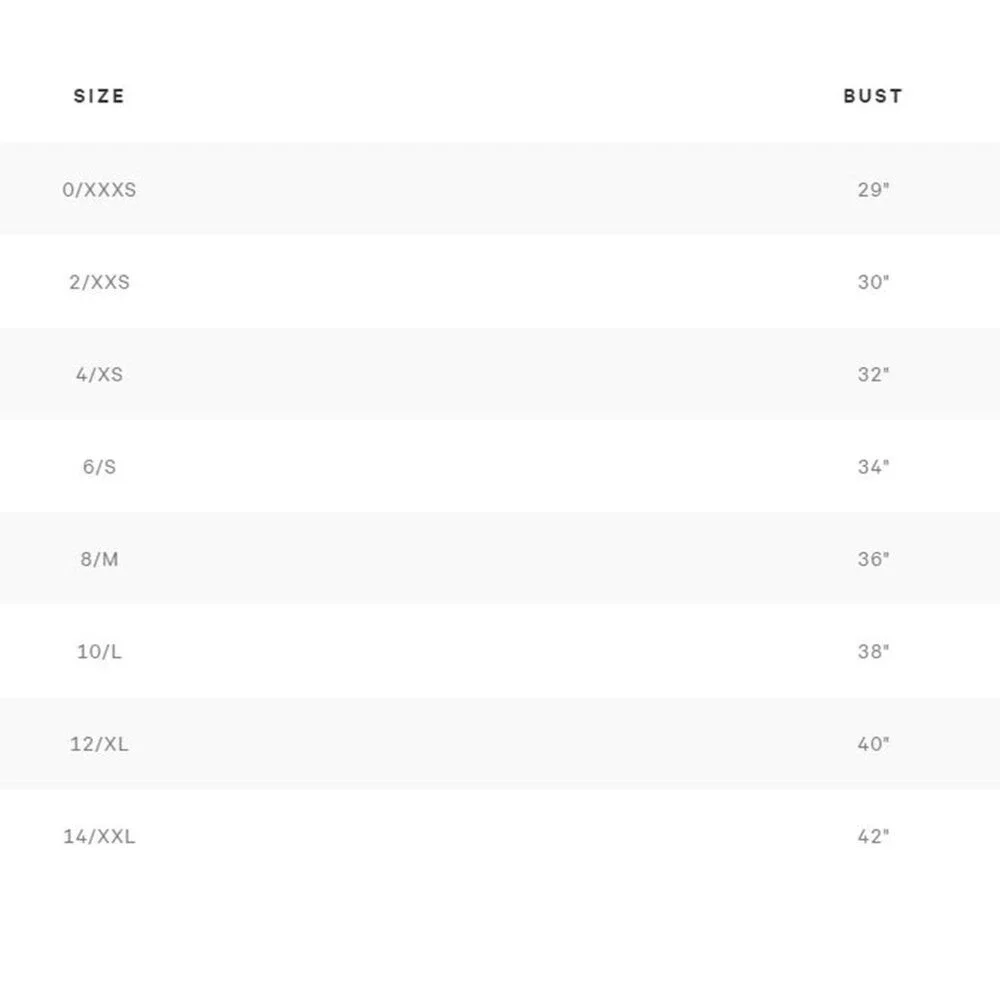Click the 40" bust measurement

[x=873, y=744]
